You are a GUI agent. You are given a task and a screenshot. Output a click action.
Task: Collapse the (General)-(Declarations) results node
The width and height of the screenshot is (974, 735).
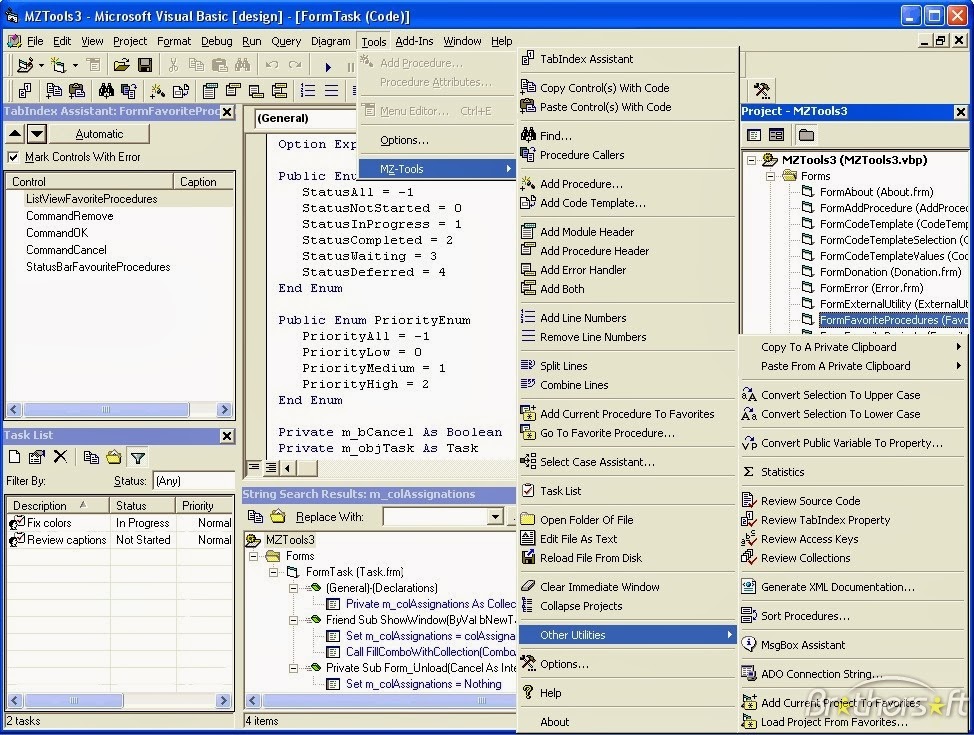(293, 588)
